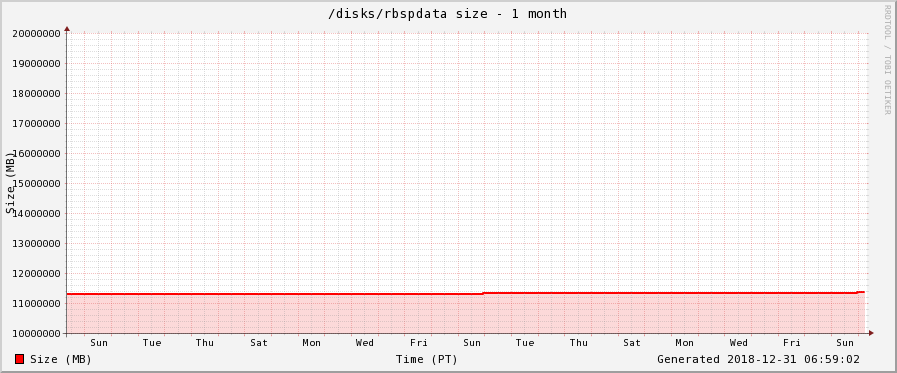Viewport: 897px width, 373px height.
Task: Click the 12000000 y-axis label
Action: click(x=37, y=273)
